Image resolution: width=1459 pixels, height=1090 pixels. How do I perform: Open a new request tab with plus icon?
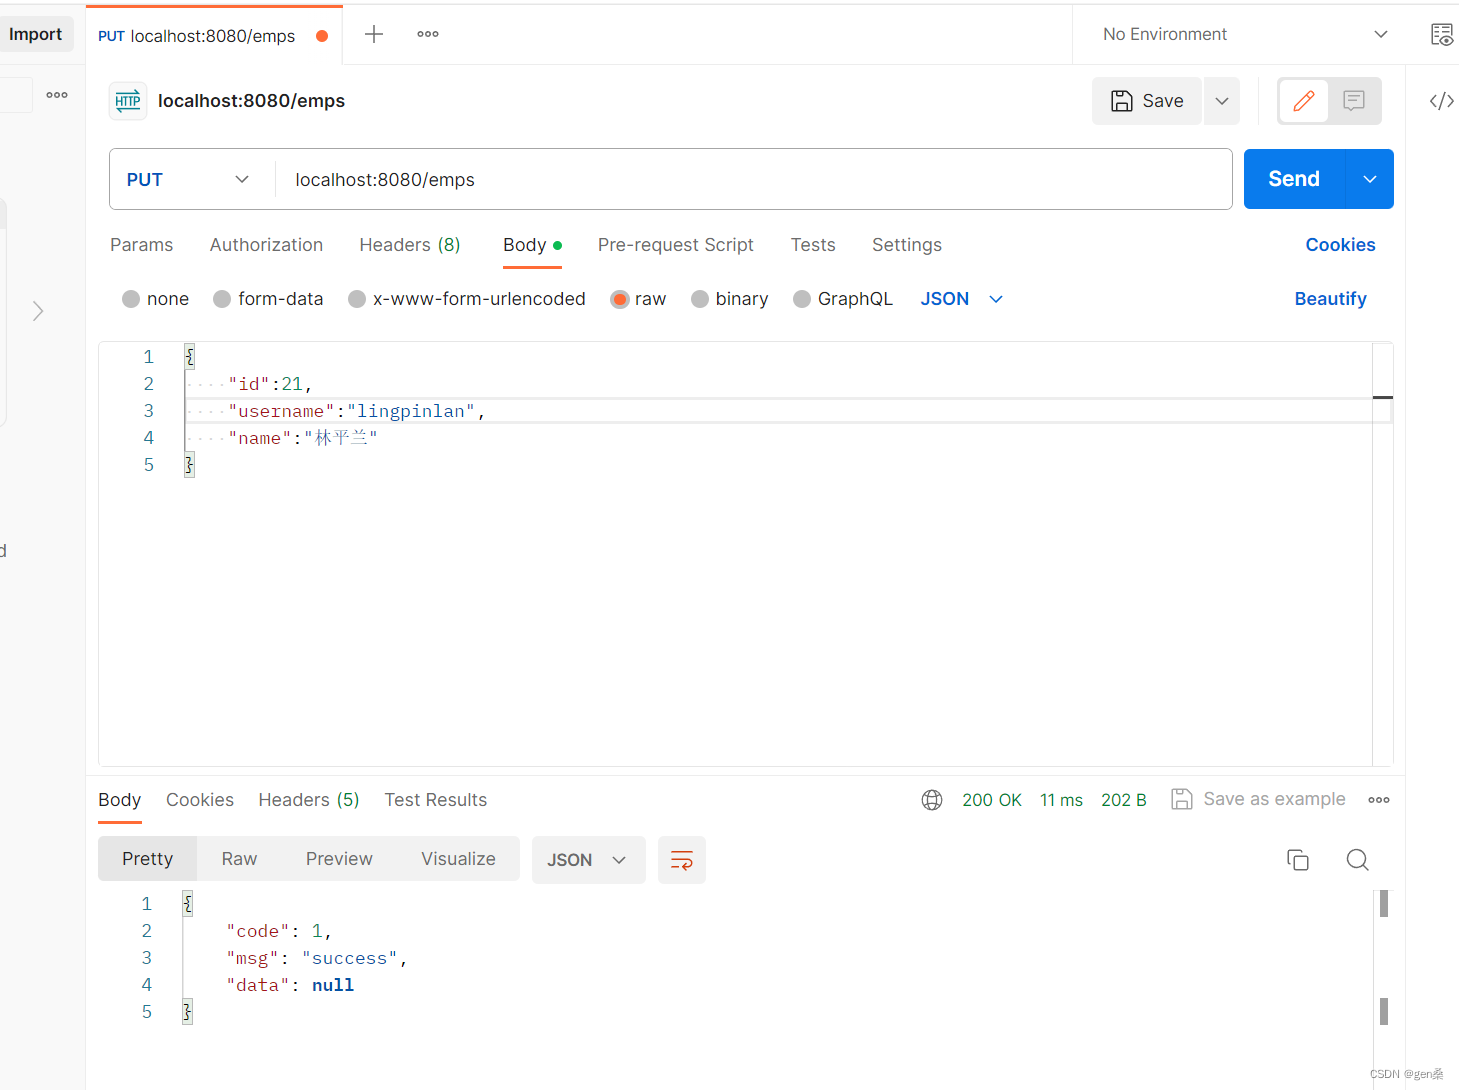click(374, 34)
